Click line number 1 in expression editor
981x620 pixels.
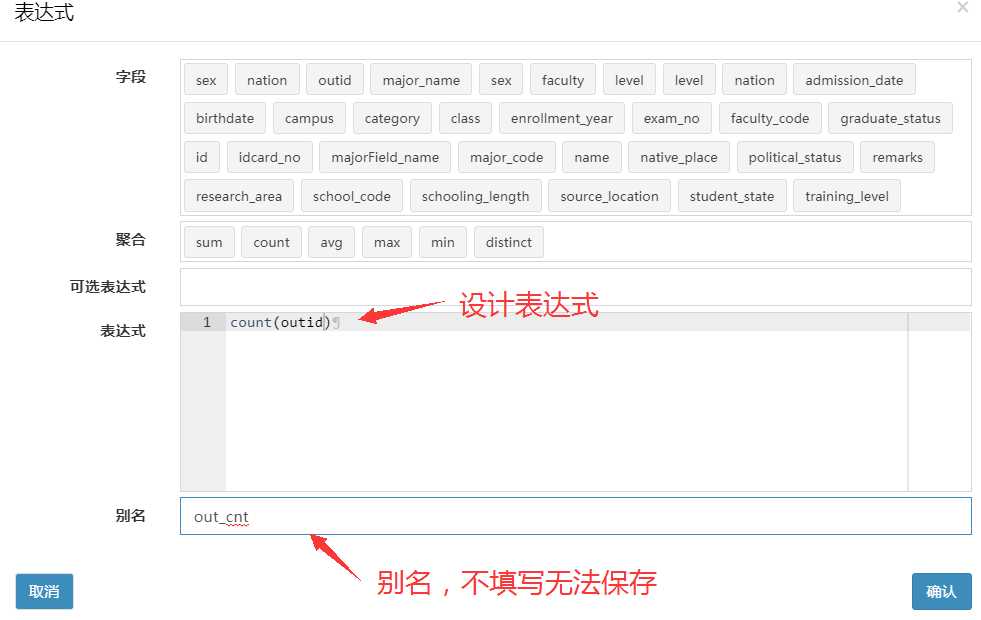click(x=206, y=322)
